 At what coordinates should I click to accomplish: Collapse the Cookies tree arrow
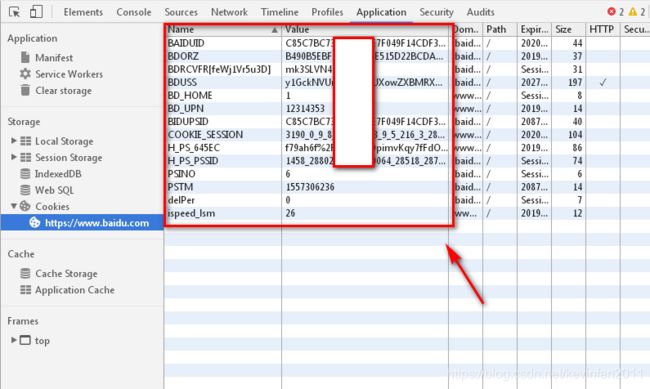point(14,206)
